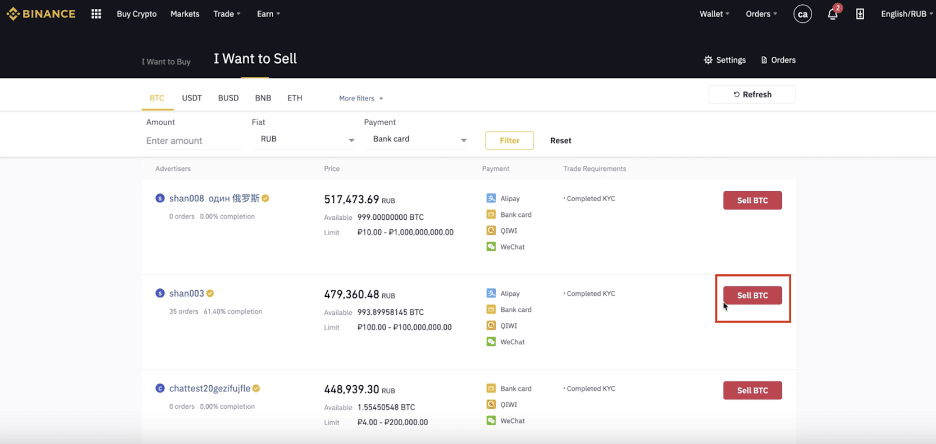Screen dimensions: 936x444
Task: Click Sell BTC for shan003
Action: 752,295
